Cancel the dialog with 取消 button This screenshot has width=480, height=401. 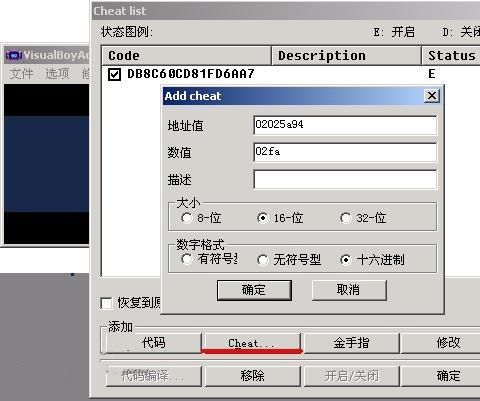tap(349, 290)
